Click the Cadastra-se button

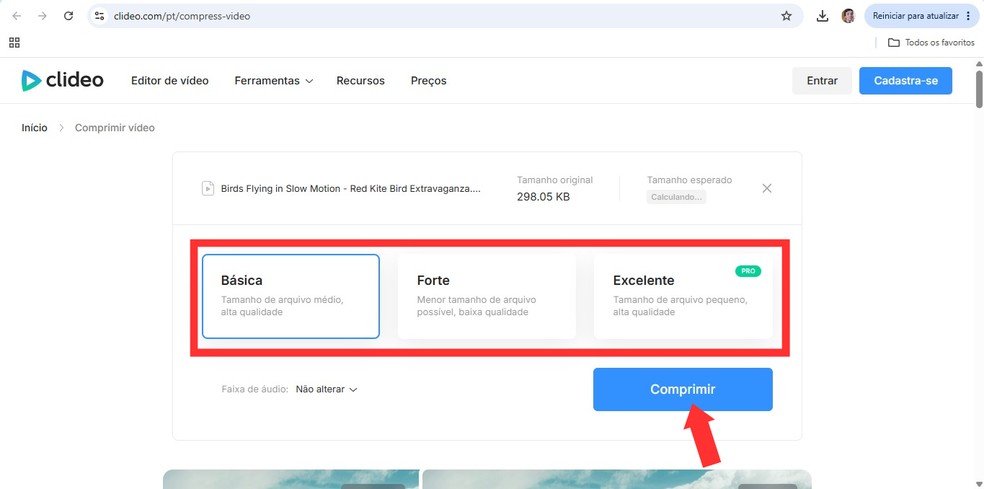pos(906,81)
